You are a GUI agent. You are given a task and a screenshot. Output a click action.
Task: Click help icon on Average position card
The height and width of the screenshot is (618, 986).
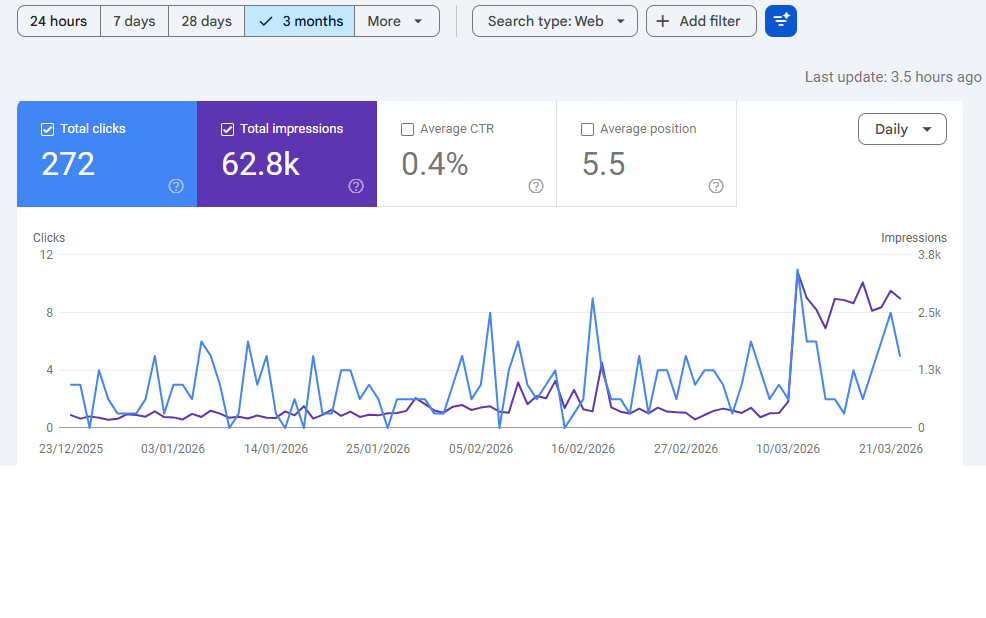coord(716,186)
